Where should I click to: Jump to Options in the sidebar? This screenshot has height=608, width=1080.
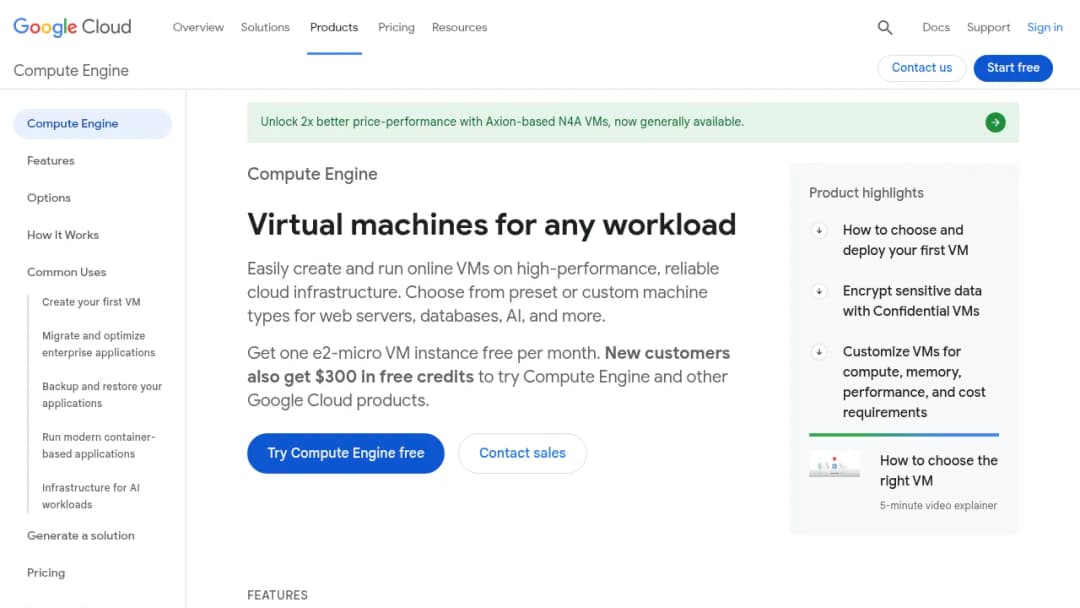coord(49,198)
